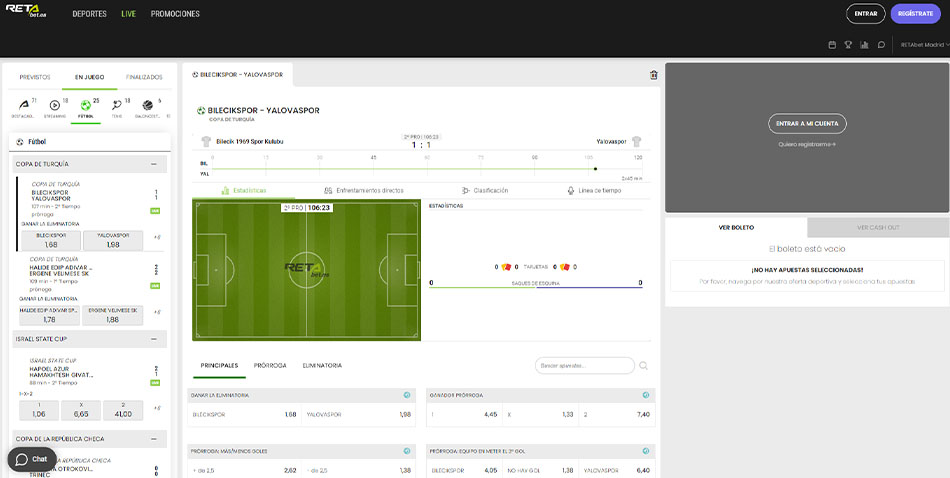Switch to the Finalizados tab

(144, 78)
